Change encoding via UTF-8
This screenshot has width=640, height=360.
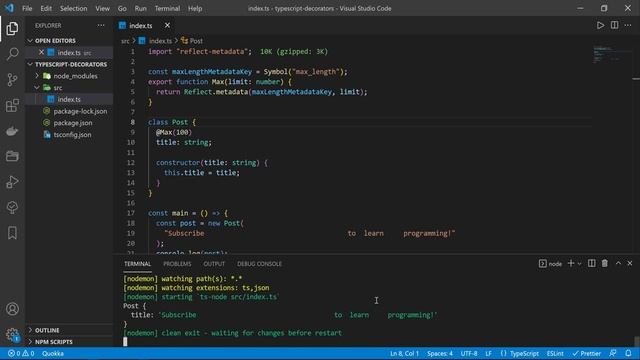[469, 353]
